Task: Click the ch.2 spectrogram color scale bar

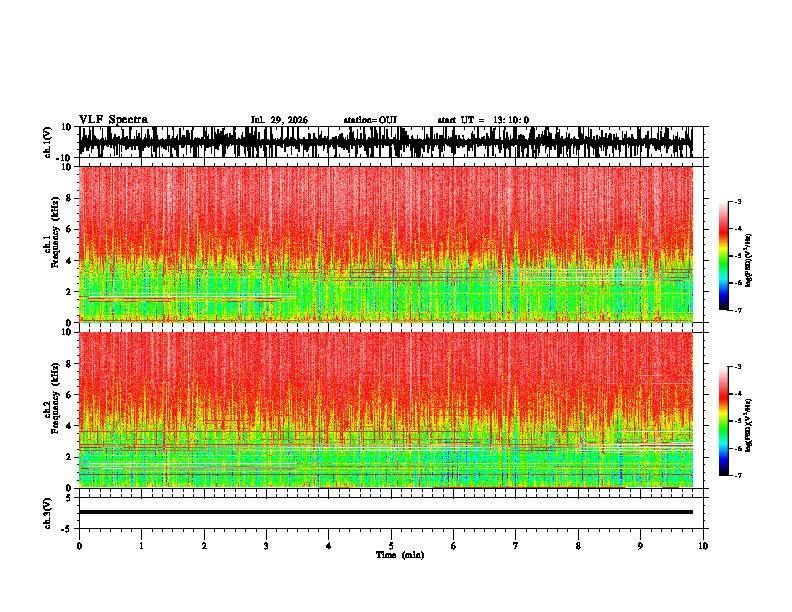Action: coord(724,421)
